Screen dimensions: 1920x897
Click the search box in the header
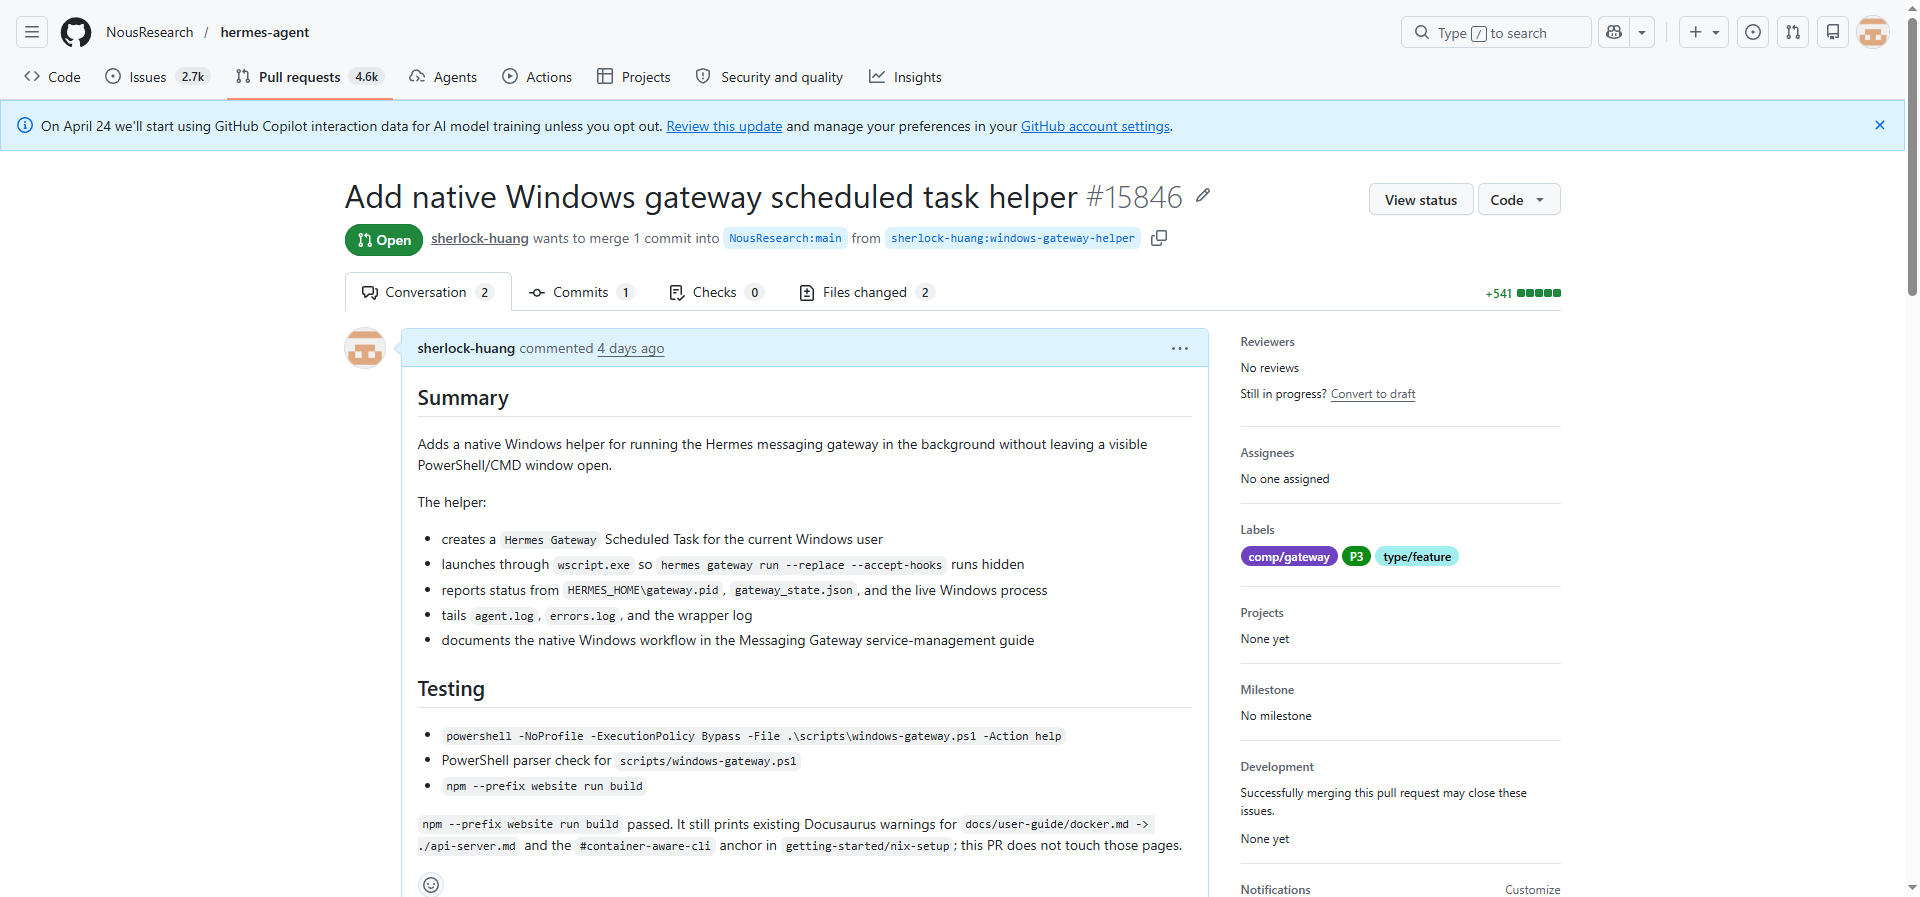(1496, 32)
